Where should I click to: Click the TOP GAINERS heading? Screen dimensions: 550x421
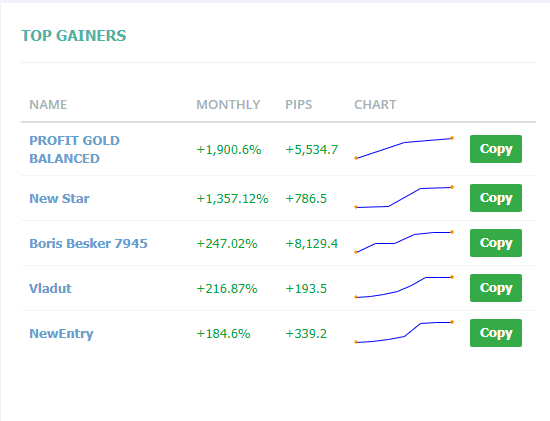(x=74, y=36)
